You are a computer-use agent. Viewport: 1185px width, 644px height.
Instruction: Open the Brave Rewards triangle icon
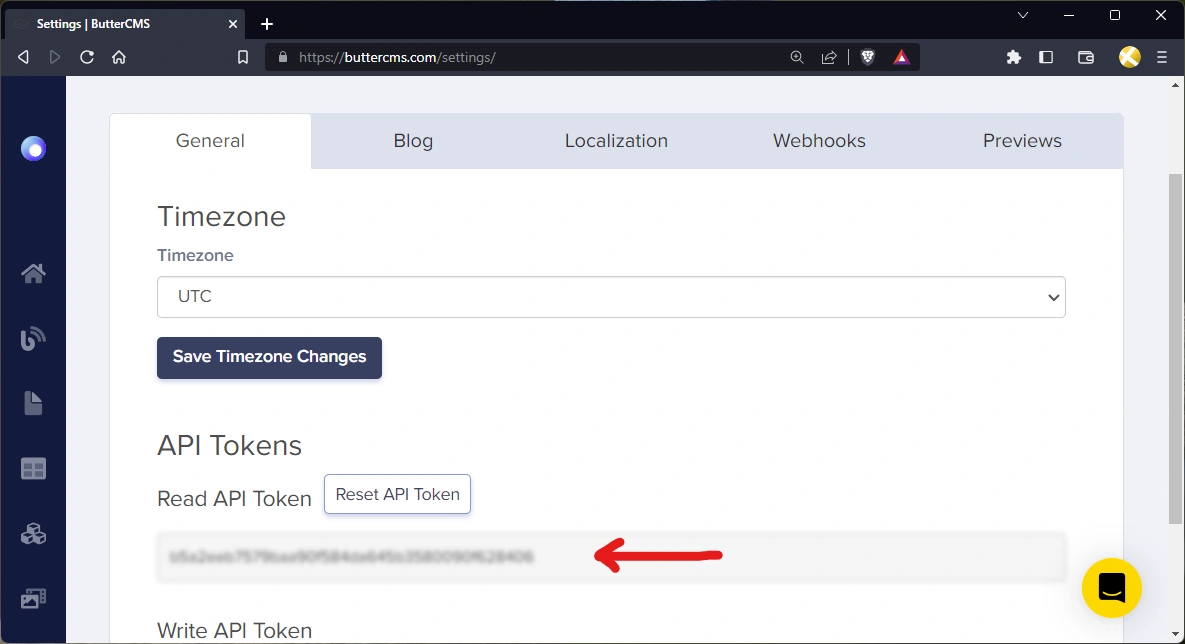tap(902, 57)
